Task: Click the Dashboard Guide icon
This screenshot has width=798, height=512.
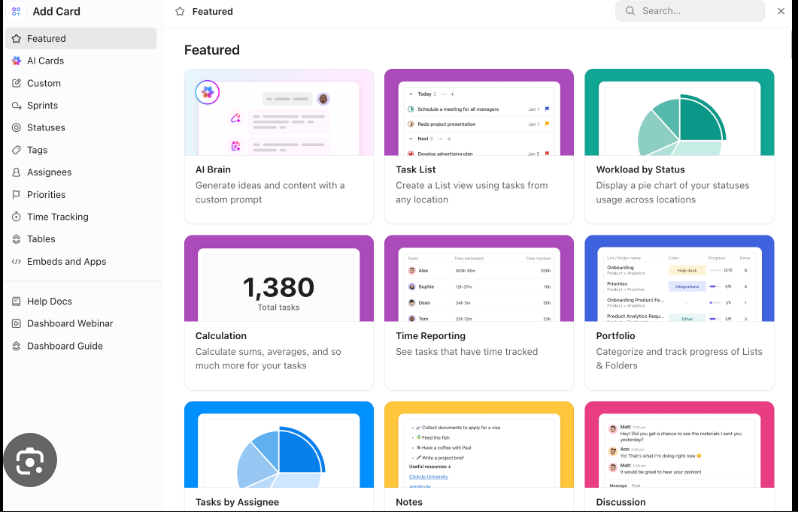Action: click(16, 346)
